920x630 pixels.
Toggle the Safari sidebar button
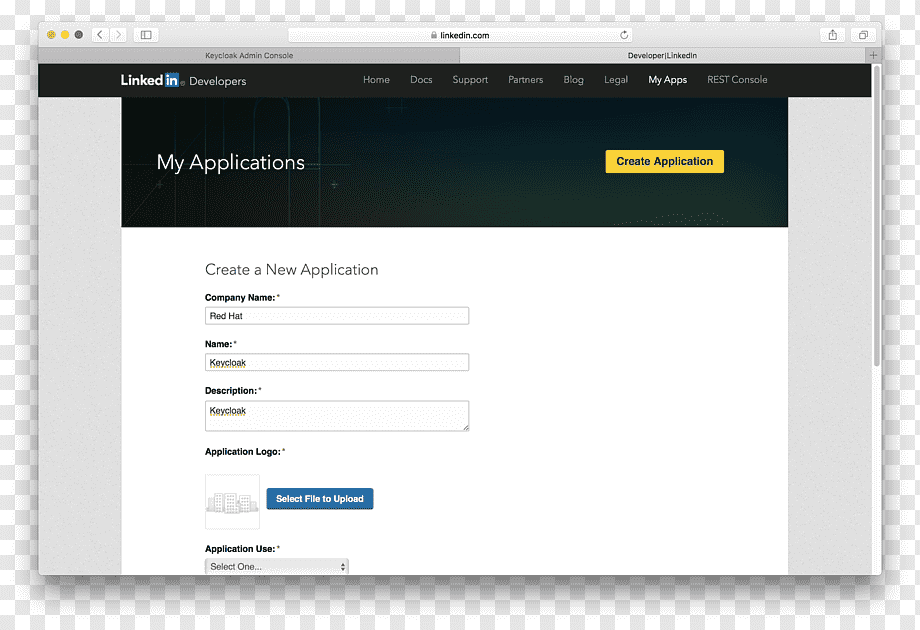click(x=146, y=35)
